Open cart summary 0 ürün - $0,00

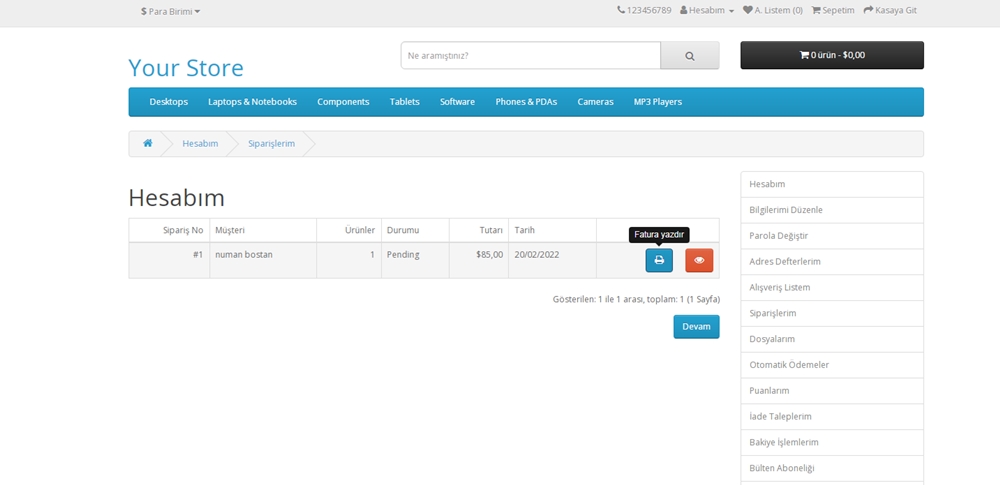pyautogui.click(x=832, y=55)
